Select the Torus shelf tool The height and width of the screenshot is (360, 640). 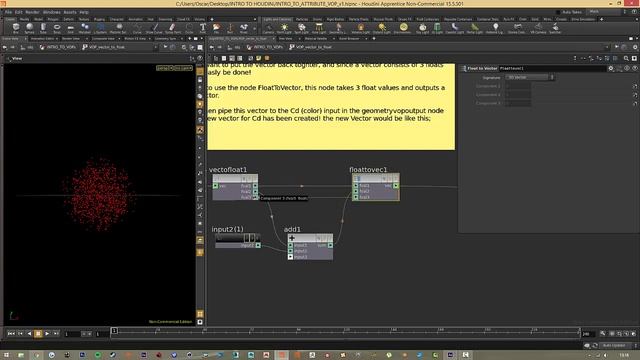57,28
